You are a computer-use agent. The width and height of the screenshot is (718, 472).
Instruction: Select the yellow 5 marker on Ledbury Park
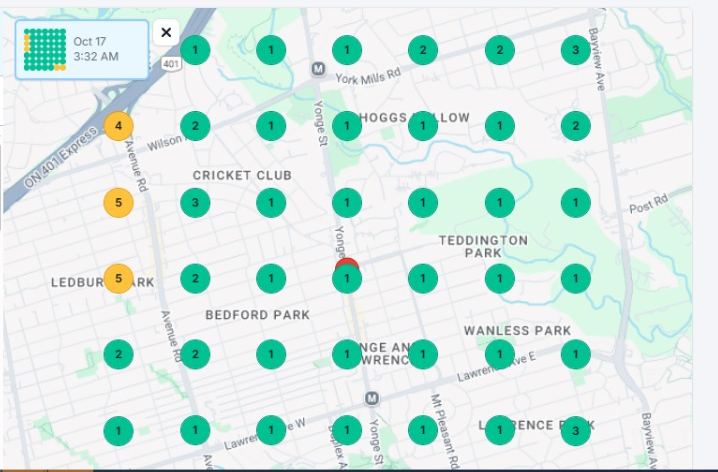(119, 278)
